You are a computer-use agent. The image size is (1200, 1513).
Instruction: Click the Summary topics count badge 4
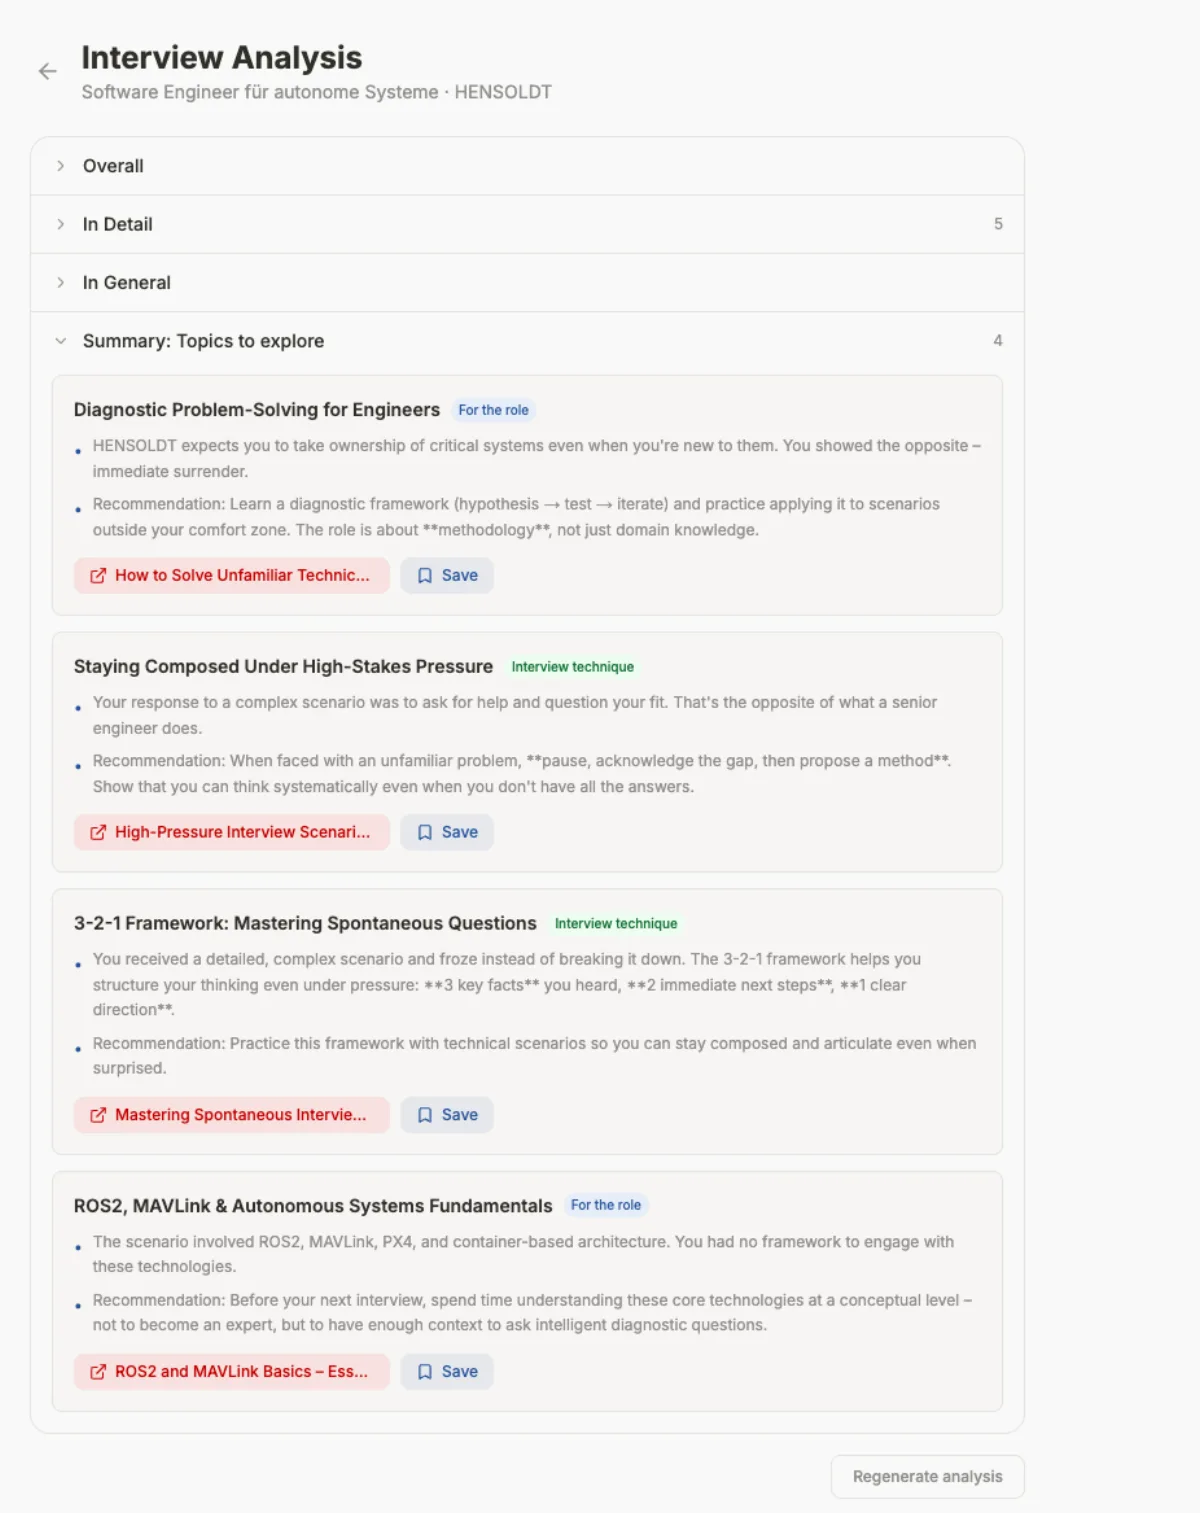point(998,341)
